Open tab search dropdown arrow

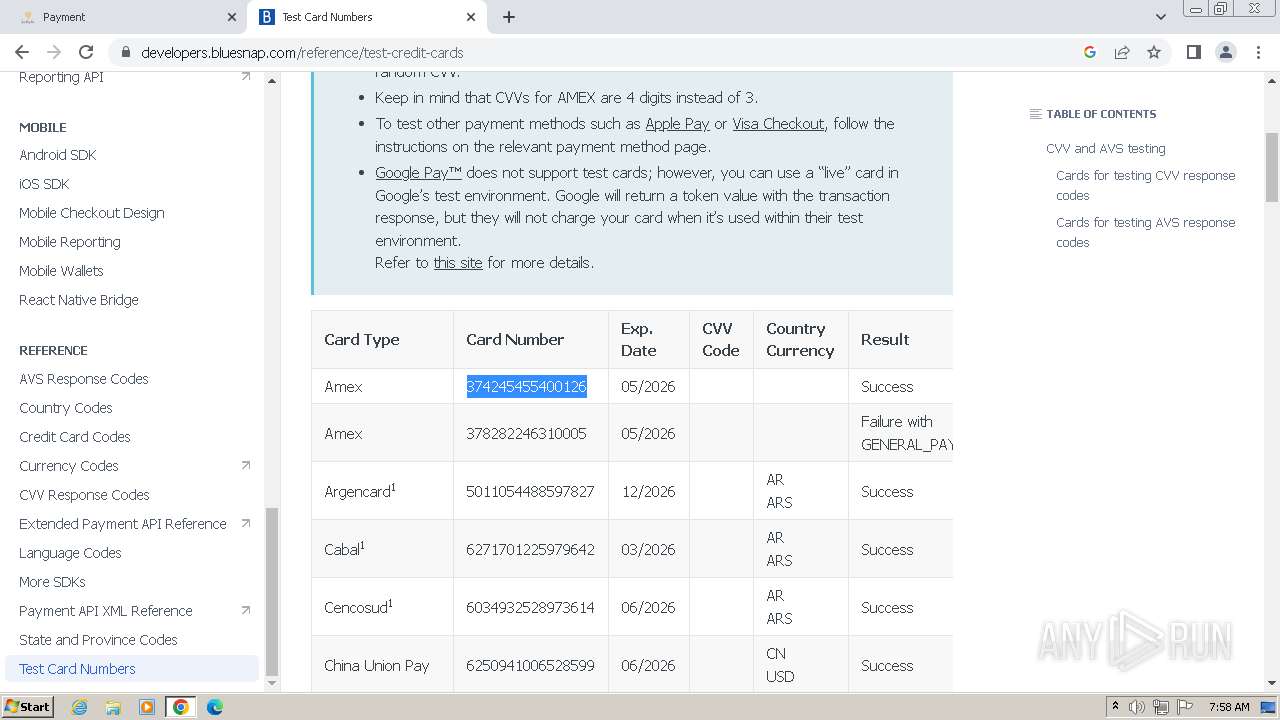(x=1160, y=17)
